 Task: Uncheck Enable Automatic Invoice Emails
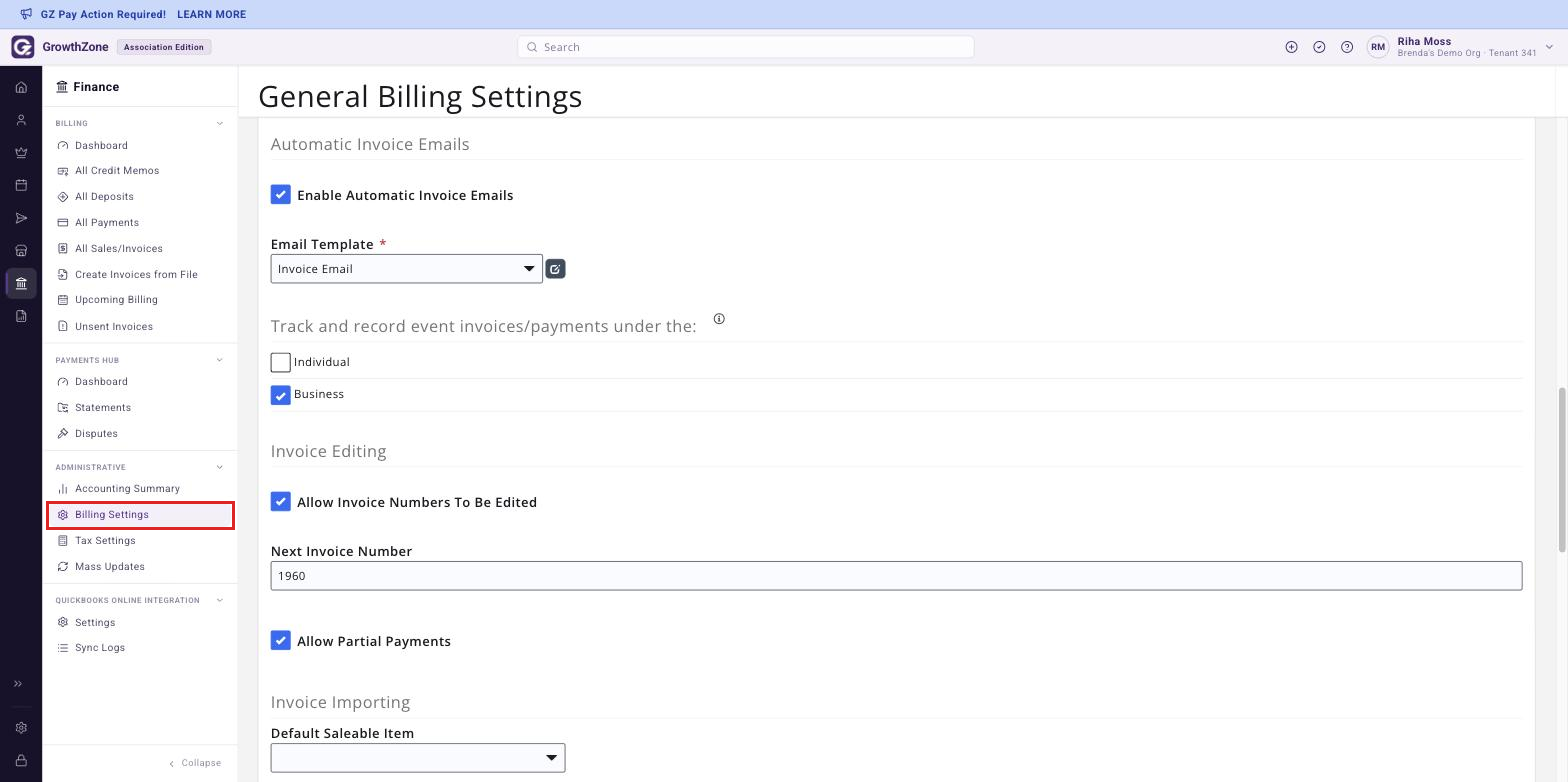click(281, 194)
